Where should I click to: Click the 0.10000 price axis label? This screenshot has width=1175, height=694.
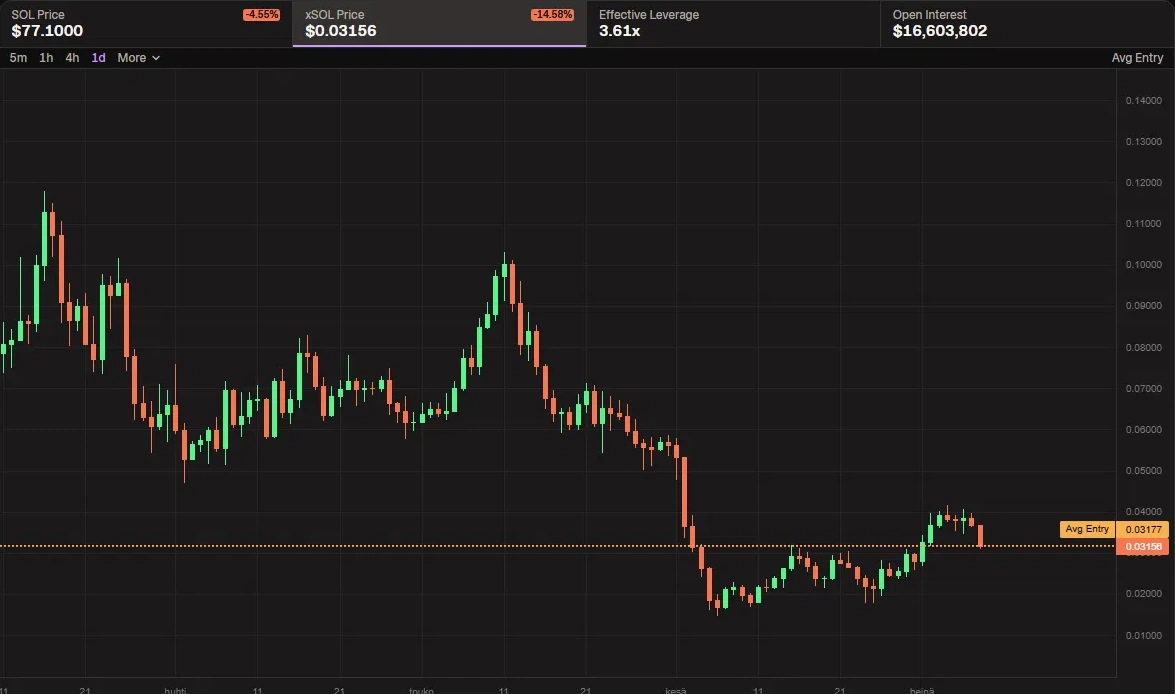coord(1144,265)
